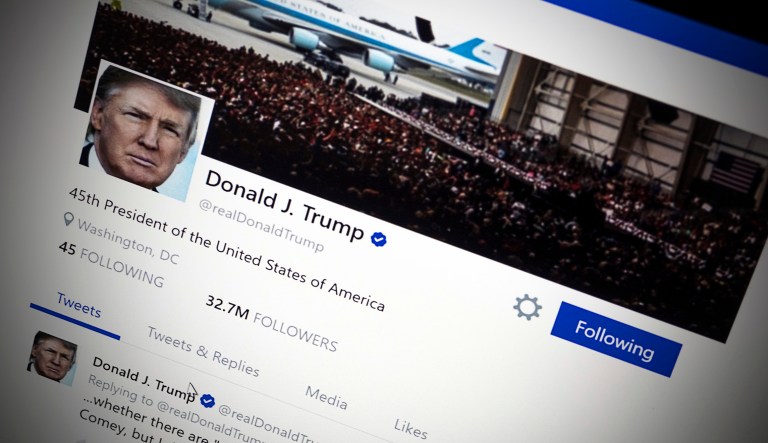Open the 45 Following list
768x443 pixels.
click(111, 265)
